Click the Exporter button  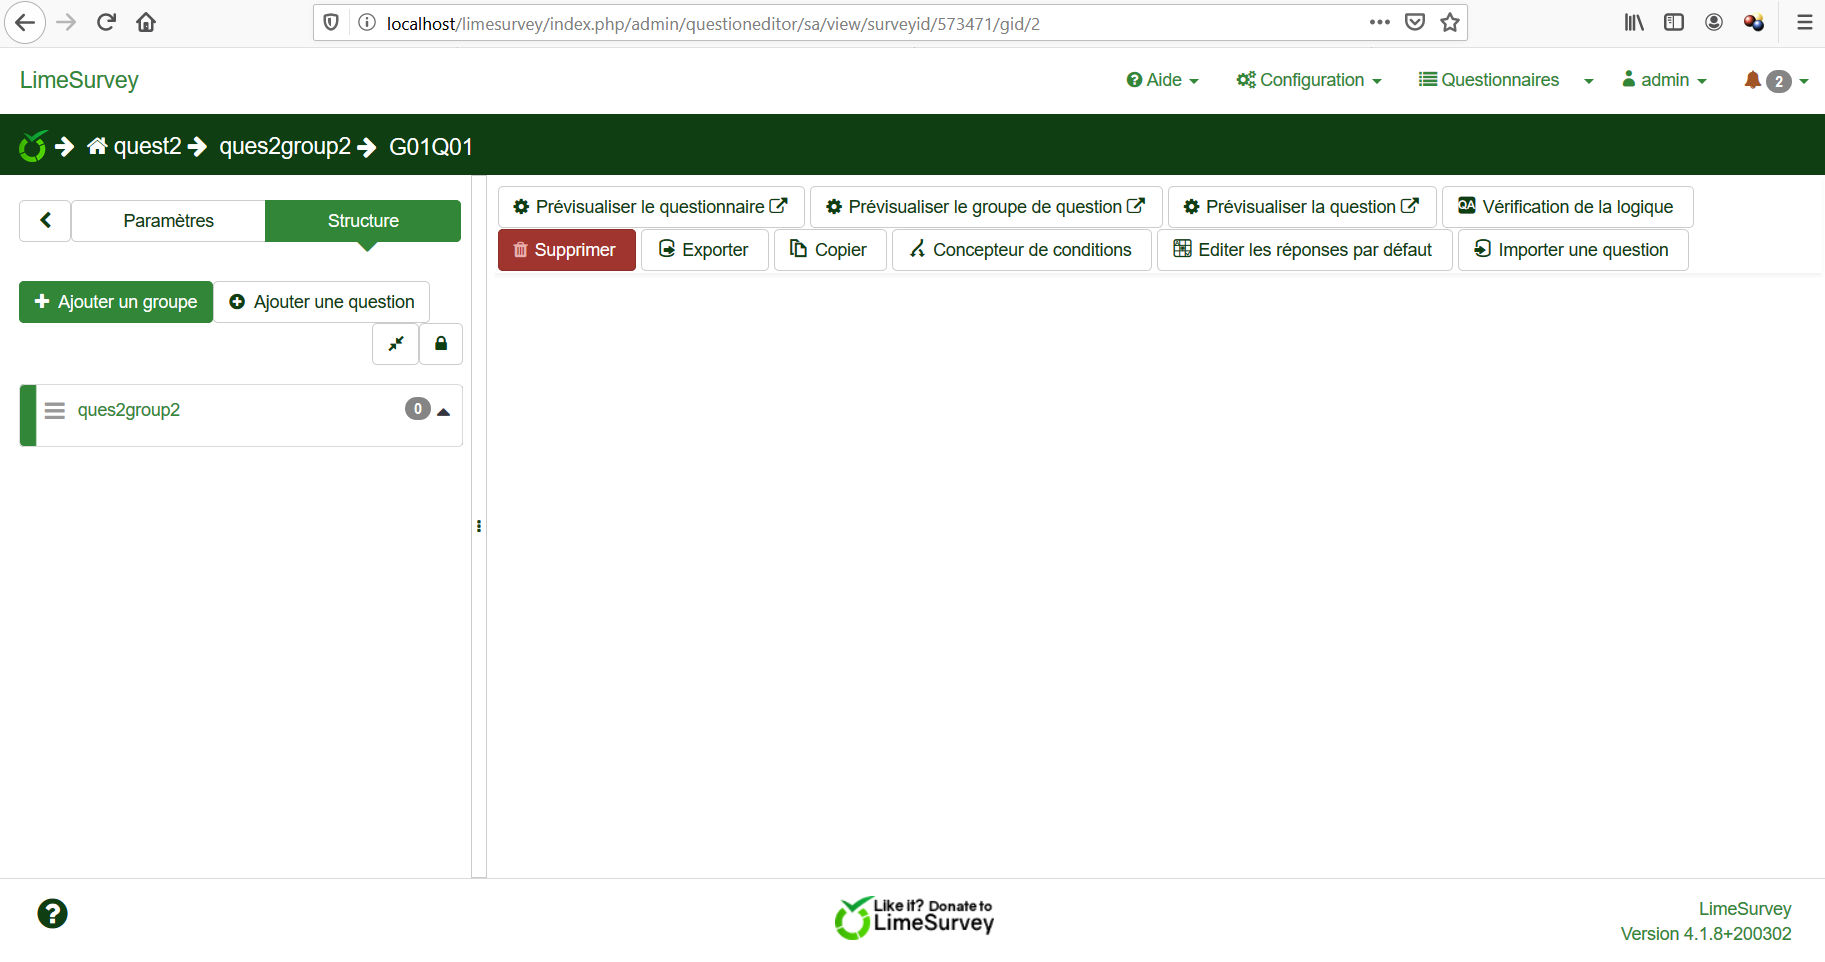pyautogui.click(x=704, y=250)
